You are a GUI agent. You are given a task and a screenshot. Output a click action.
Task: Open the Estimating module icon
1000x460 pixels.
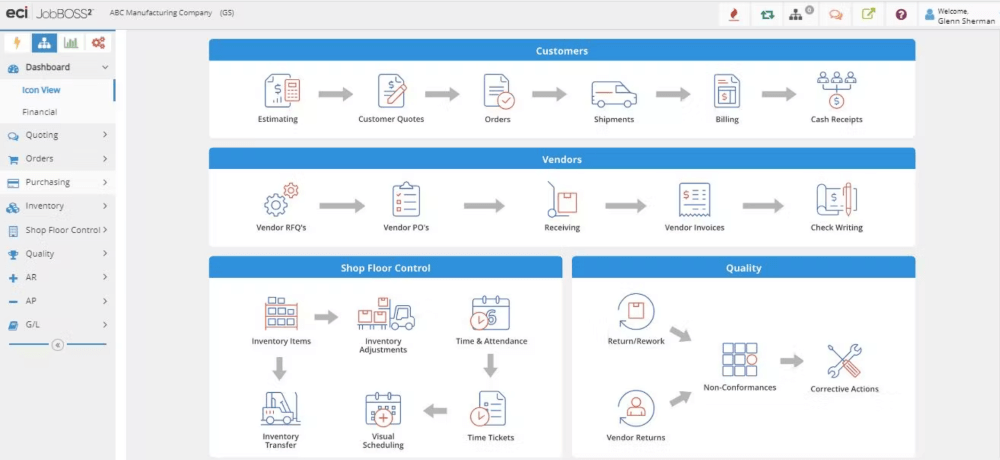[x=282, y=91]
